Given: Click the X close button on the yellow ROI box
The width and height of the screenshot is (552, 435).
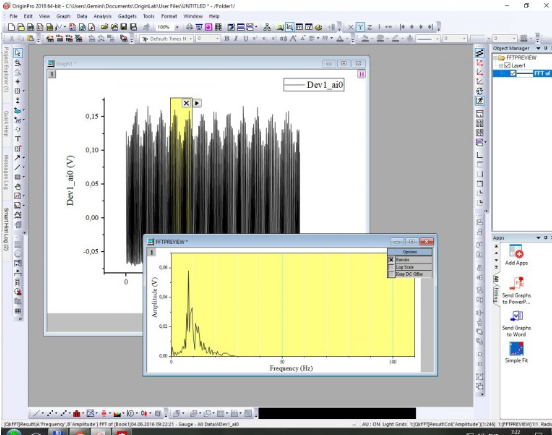Looking at the screenshot, I should point(186,103).
